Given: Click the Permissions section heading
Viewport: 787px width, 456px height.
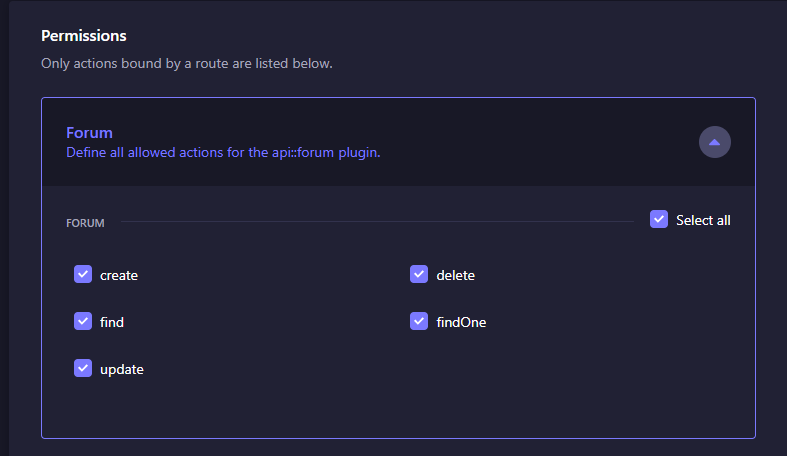Looking at the screenshot, I should pyautogui.click(x=84, y=36).
